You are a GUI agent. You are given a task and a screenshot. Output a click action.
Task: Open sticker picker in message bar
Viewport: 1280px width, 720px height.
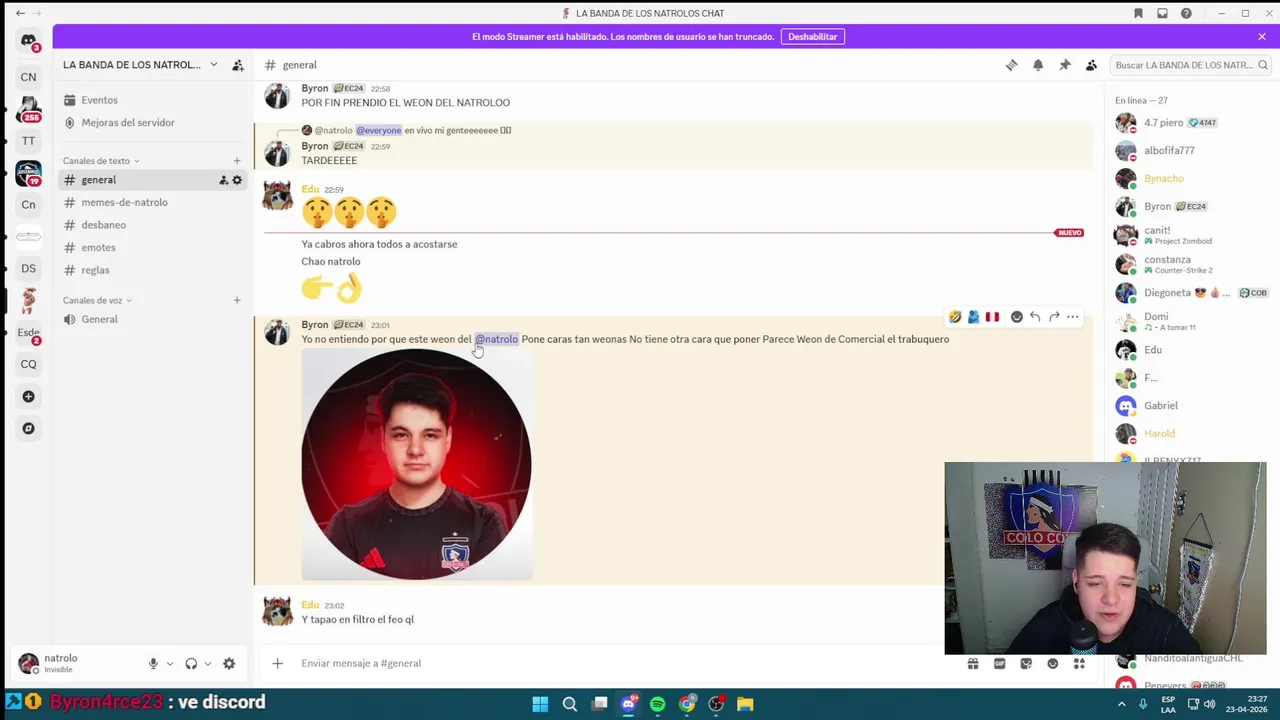[1026, 663]
